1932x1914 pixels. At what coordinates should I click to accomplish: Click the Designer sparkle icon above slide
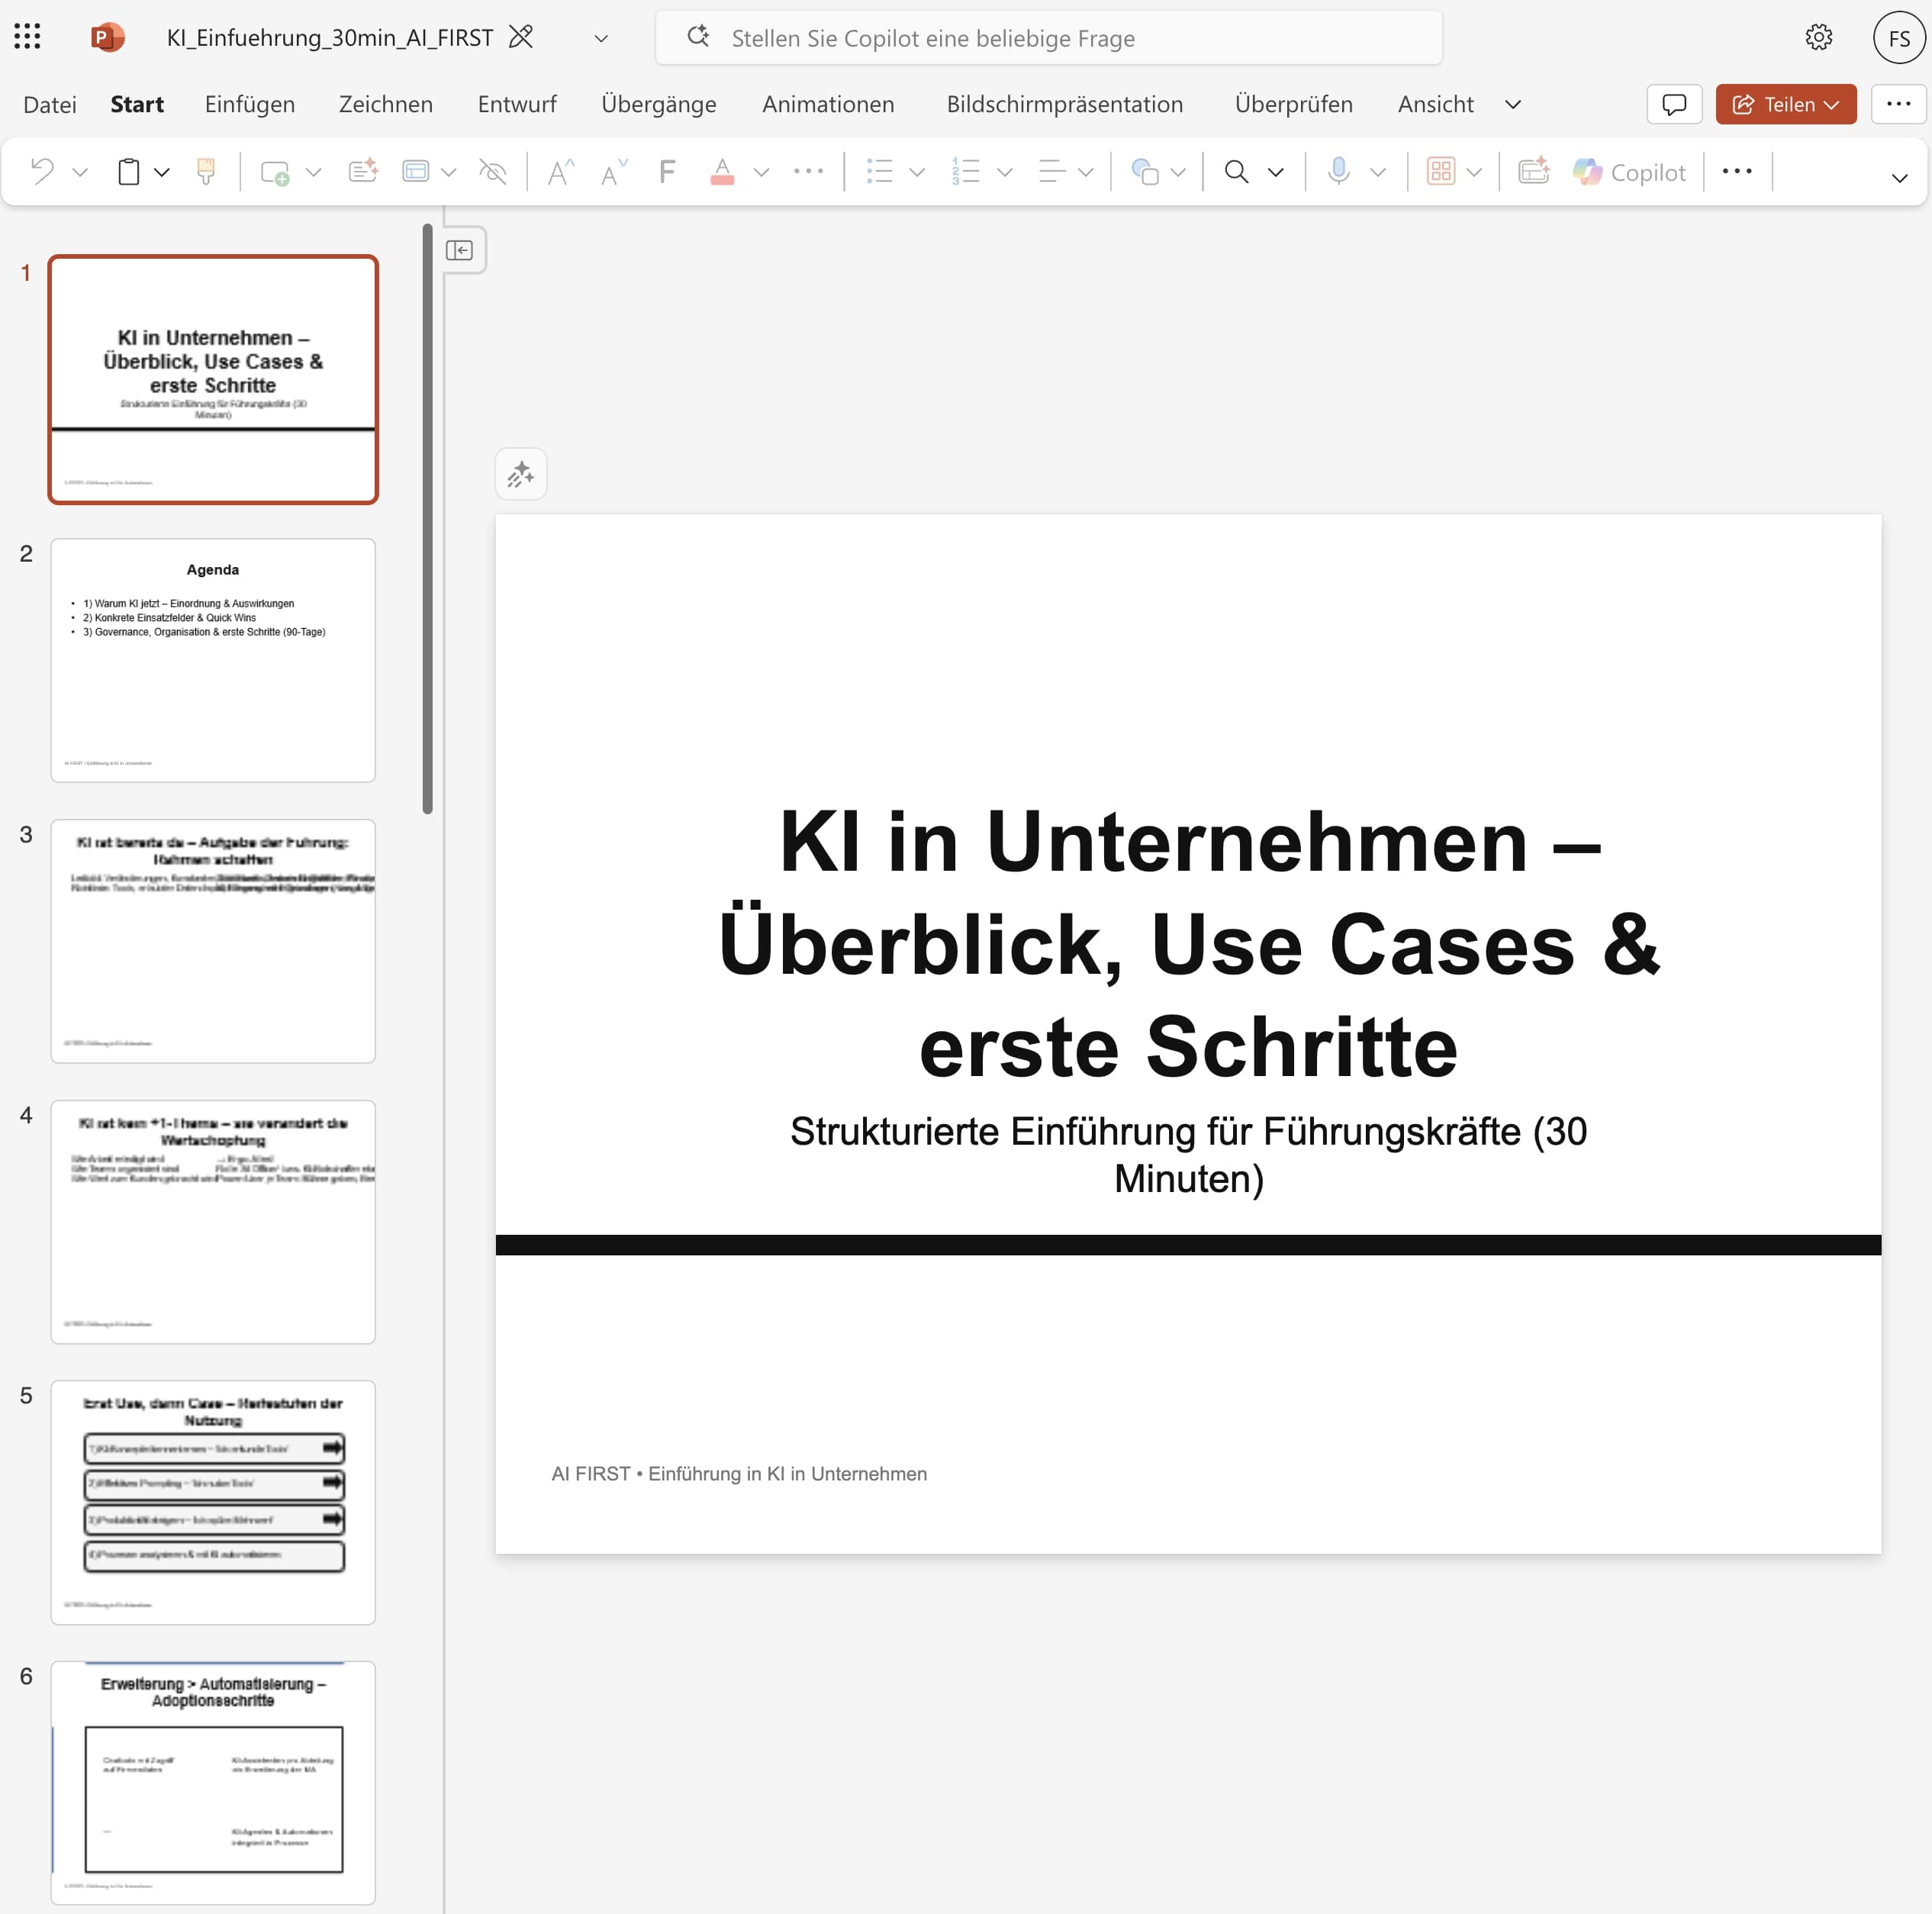521,474
